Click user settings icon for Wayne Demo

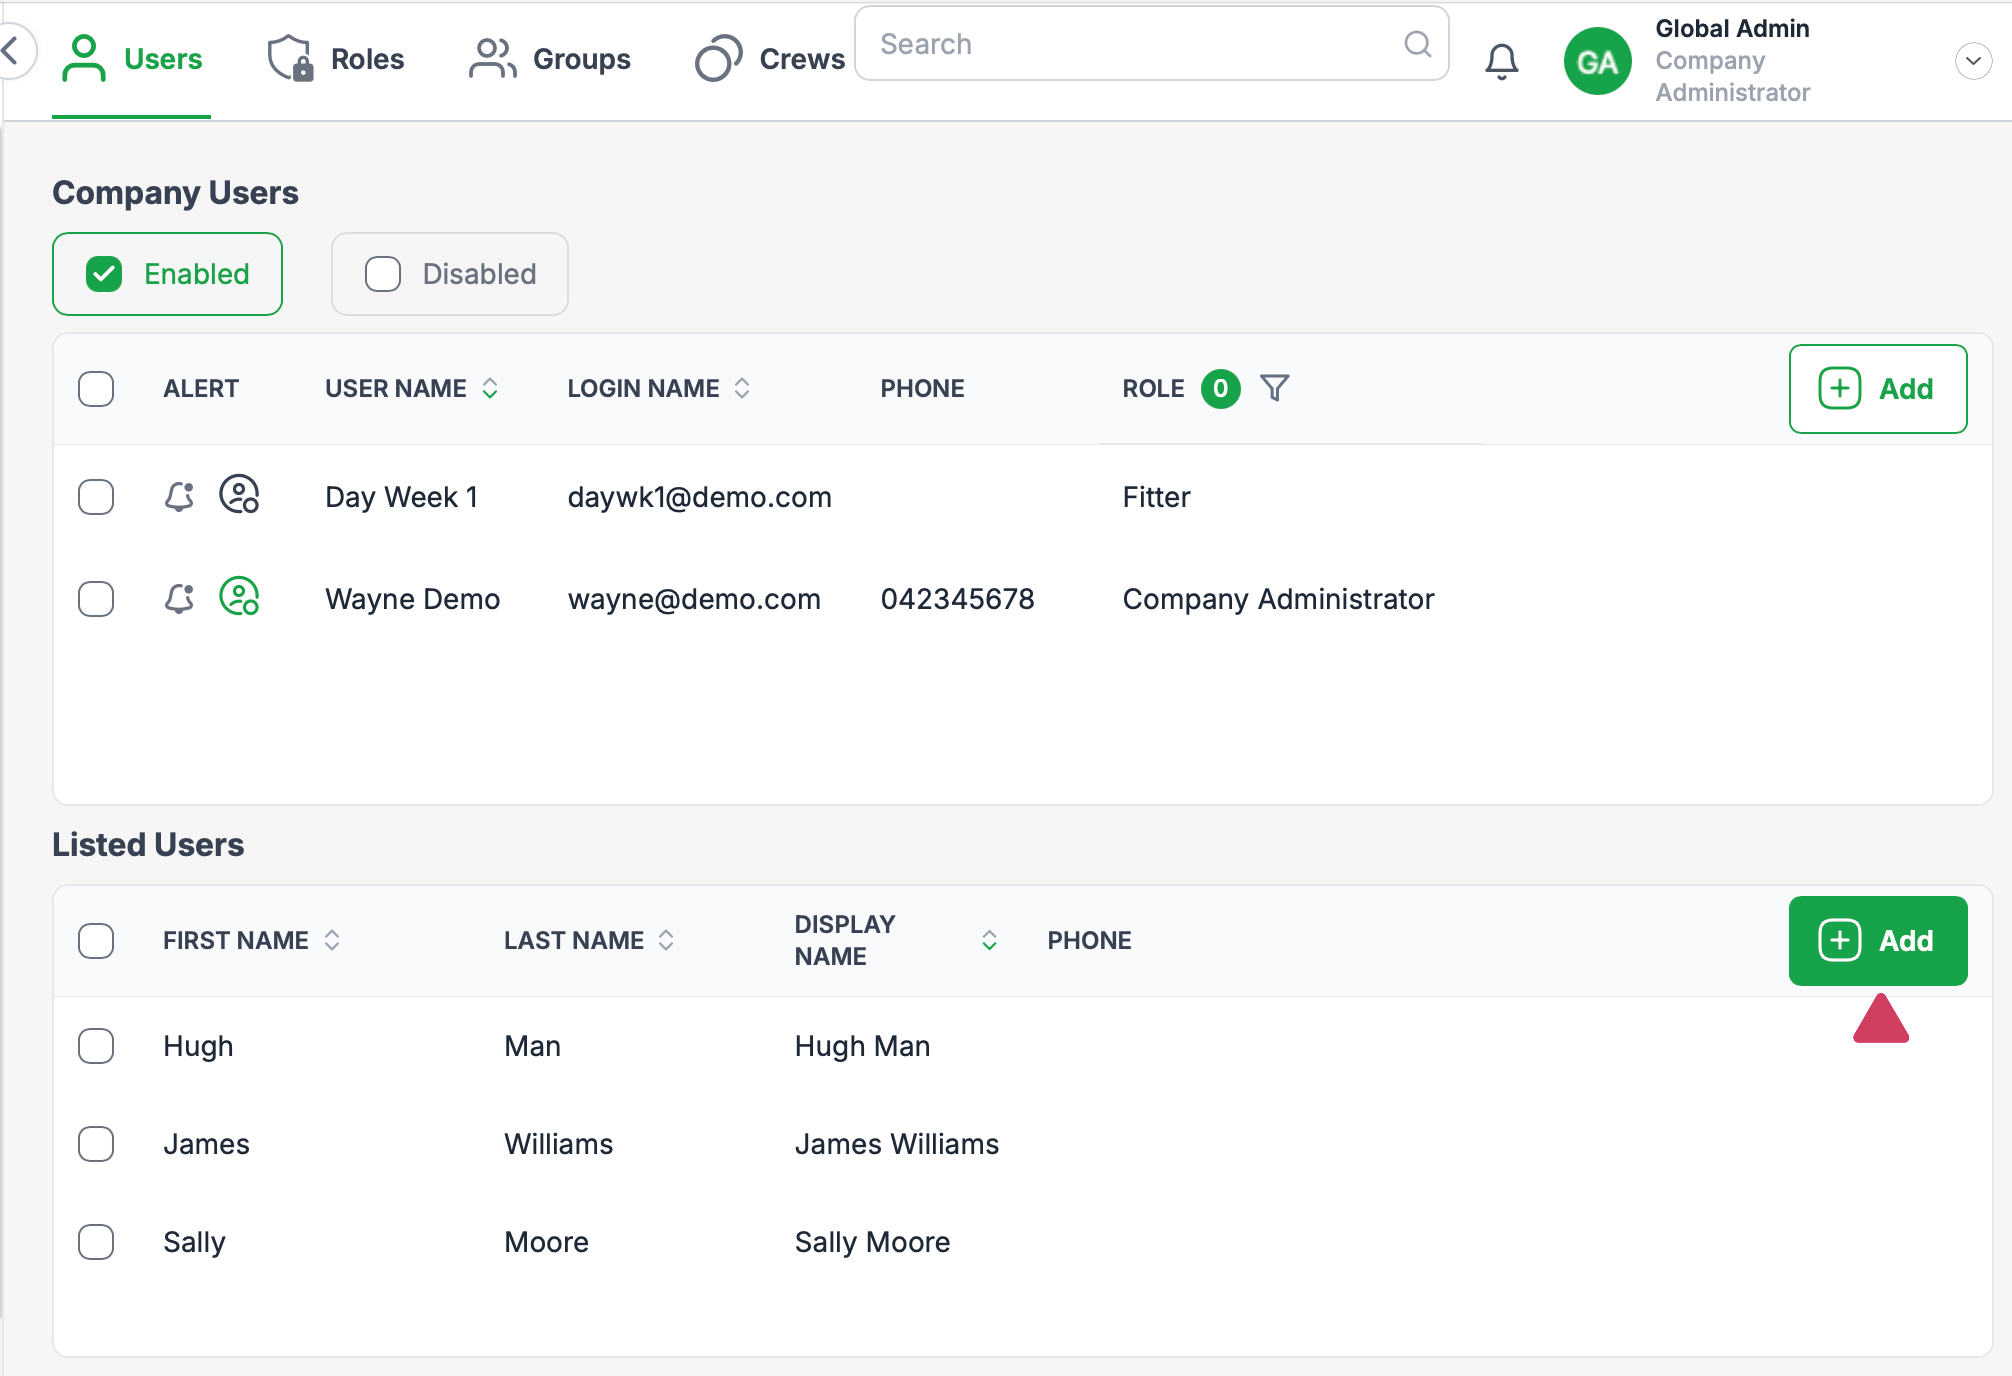pos(239,597)
